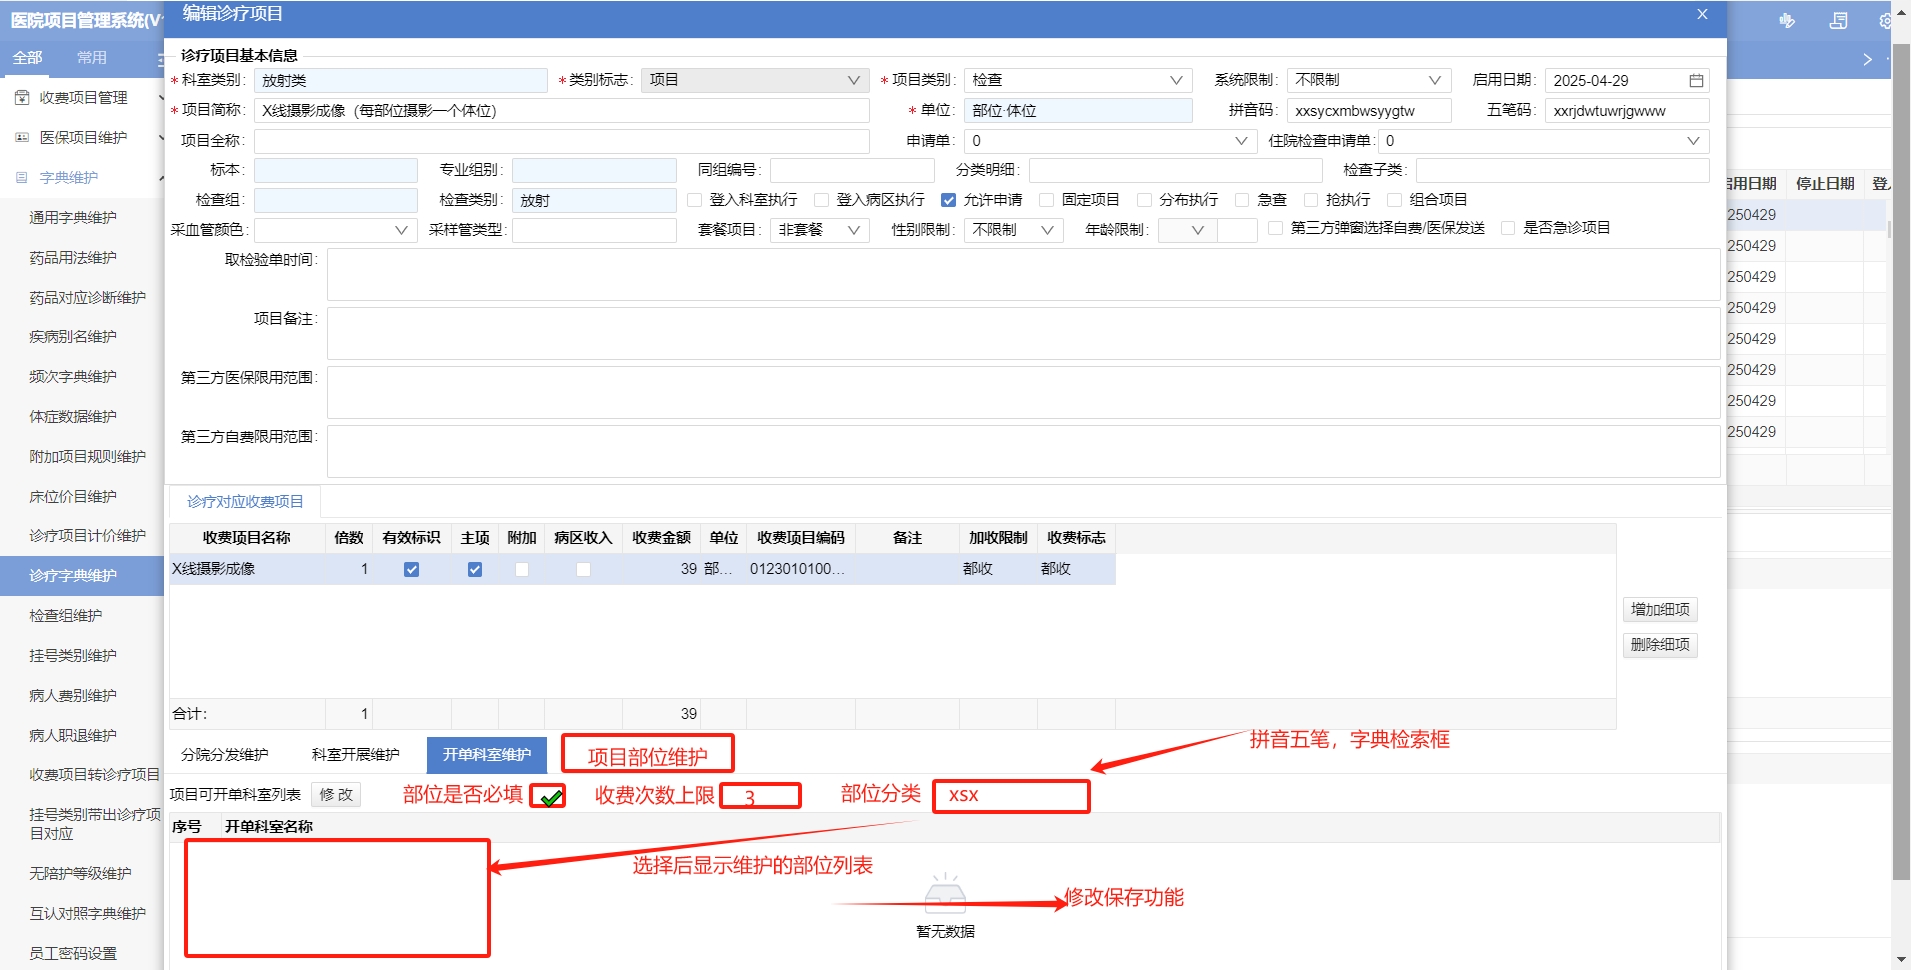Switch to the 科室开展维护 tab
The height and width of the screenshot is (970, 1911).
click(355, 755)
